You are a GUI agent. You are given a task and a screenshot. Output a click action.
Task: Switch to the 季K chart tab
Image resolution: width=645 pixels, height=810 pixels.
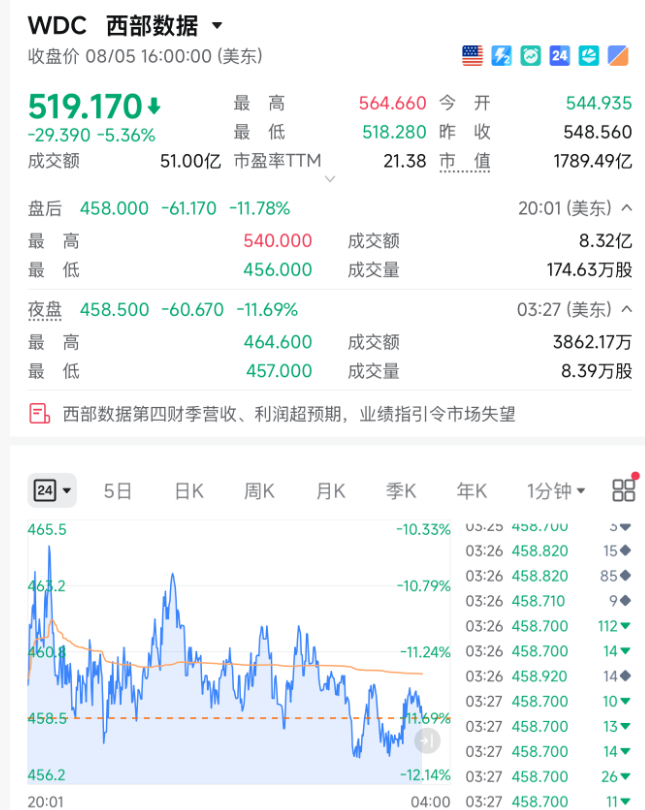point(401,491)
